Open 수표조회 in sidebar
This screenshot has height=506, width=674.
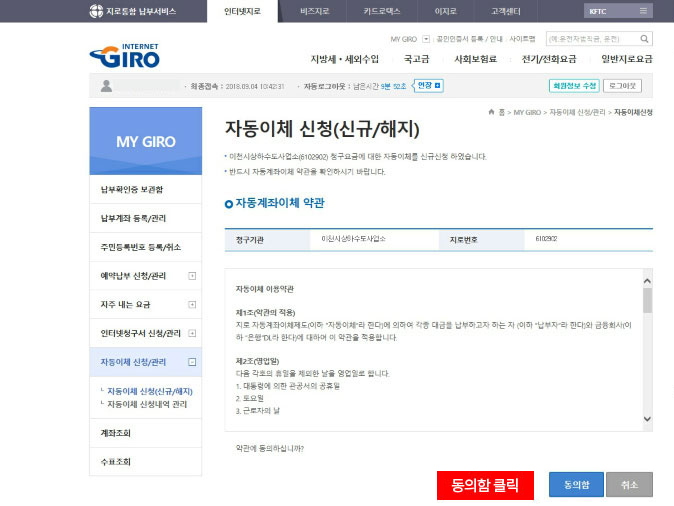click(x=145, y=462)
